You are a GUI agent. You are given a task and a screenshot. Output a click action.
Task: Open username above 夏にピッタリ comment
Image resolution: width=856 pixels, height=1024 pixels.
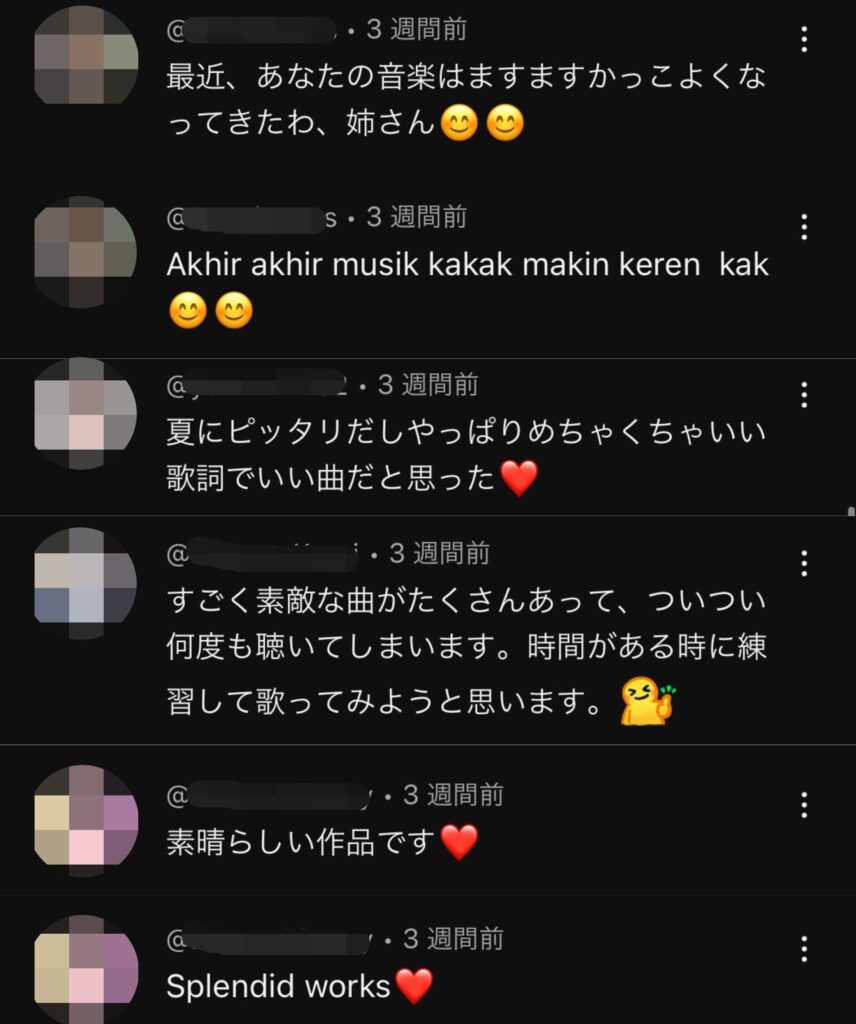pos(258,385)
